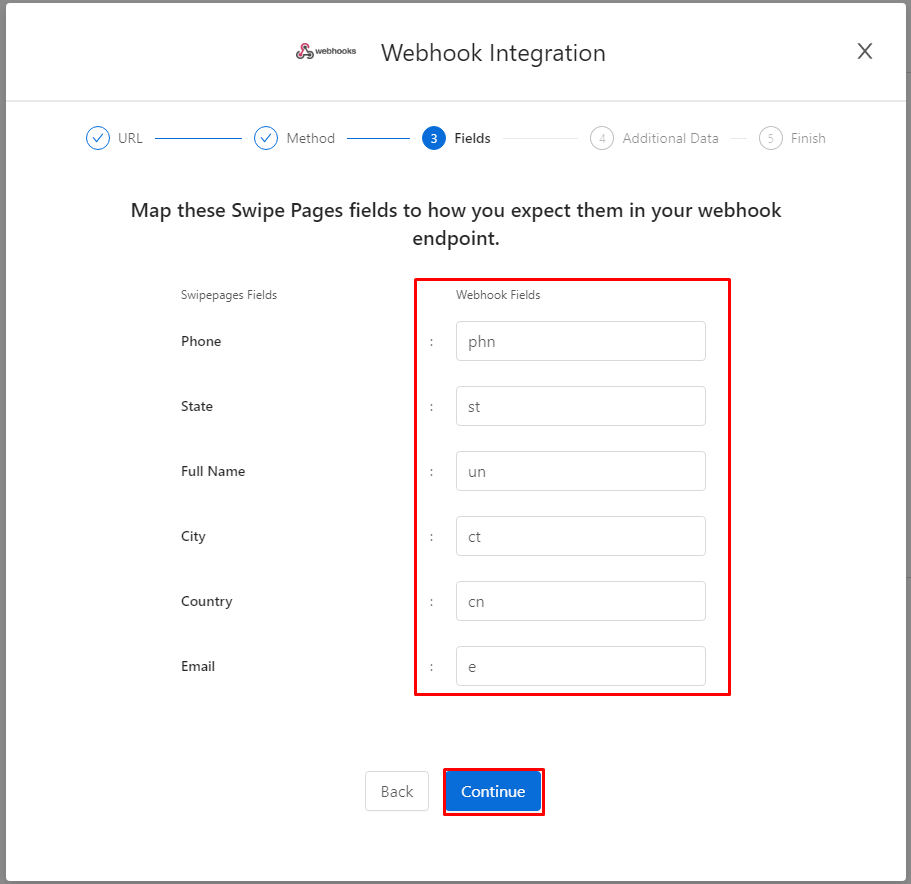Click the Method step label
This screenshot has height=884, width=911.
(311, 138)
